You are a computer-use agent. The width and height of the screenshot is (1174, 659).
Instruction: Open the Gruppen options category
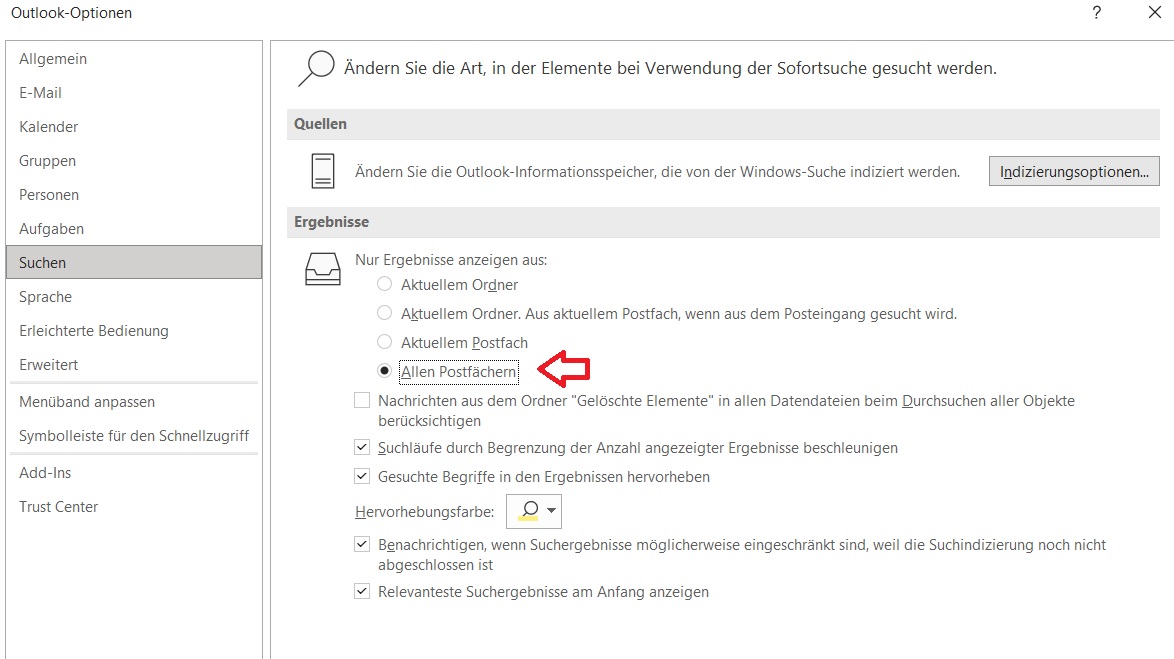[134, 161]
